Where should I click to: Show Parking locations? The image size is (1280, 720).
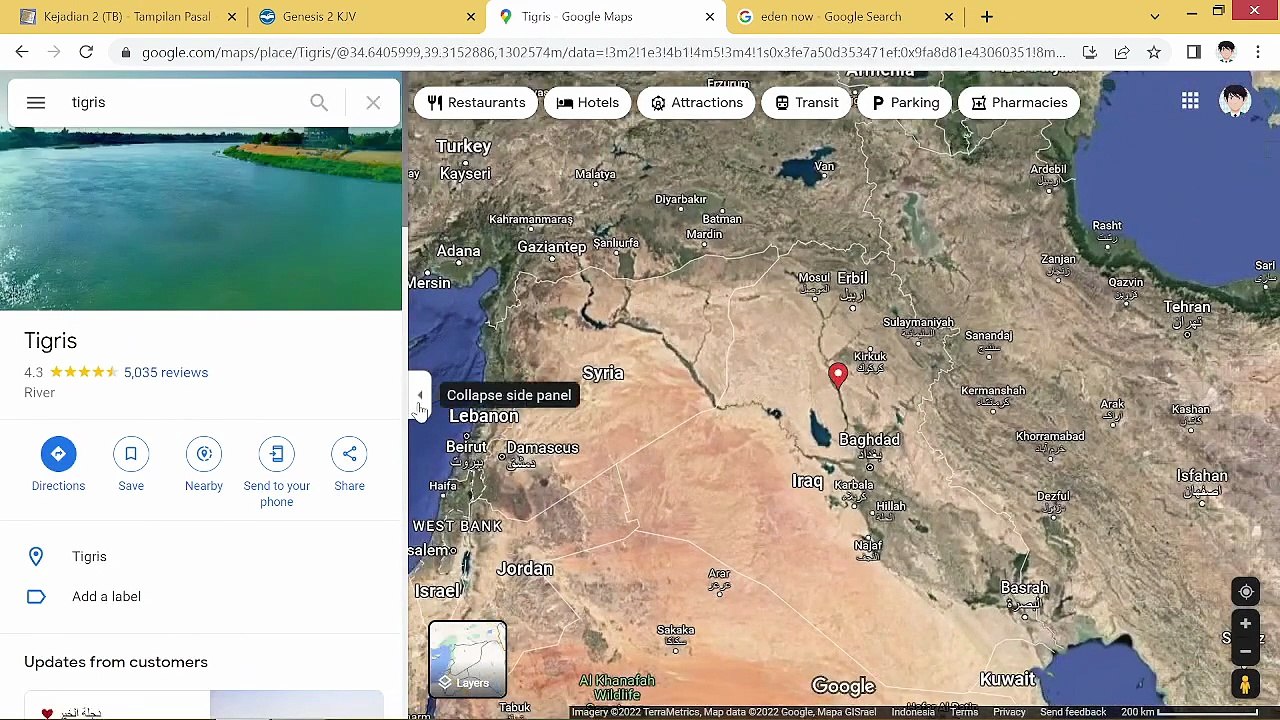tap(905, 102)
